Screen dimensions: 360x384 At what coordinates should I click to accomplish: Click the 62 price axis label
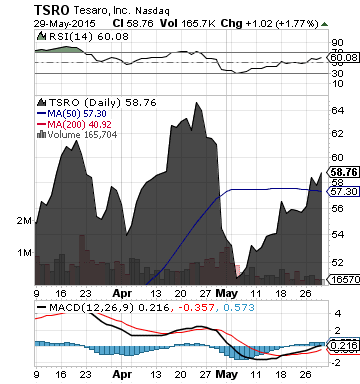point(337,134)
